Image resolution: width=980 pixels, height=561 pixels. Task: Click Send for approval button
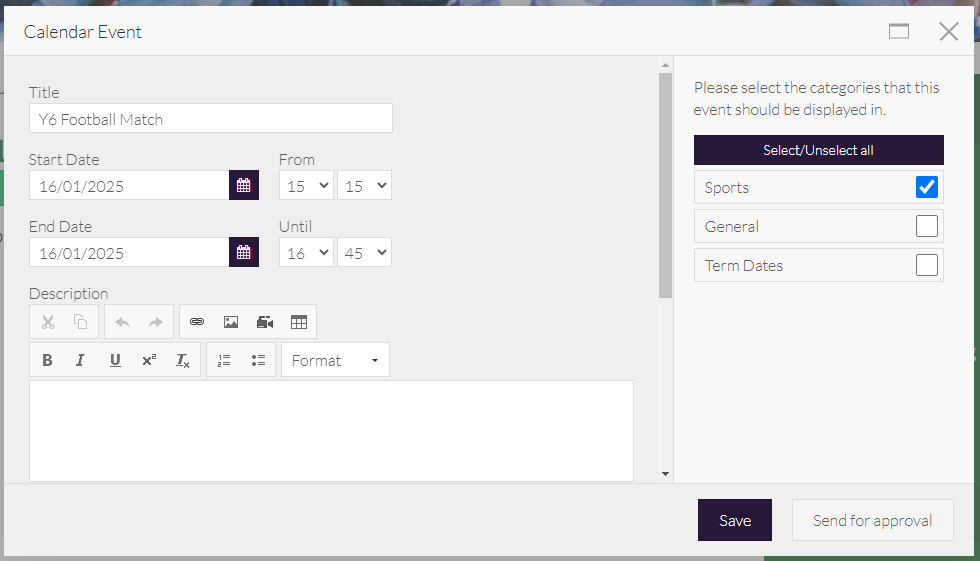pos(872,520)
